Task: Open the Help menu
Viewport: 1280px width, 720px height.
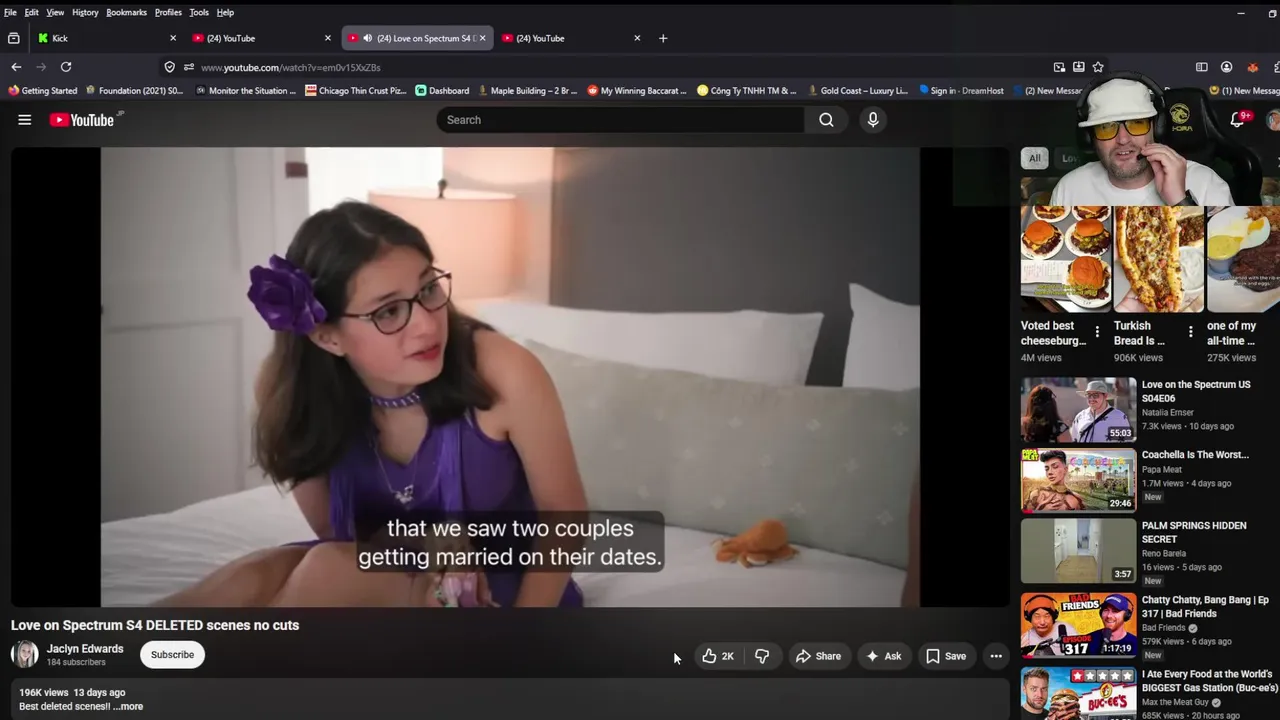Action: (x=225, y=12)
